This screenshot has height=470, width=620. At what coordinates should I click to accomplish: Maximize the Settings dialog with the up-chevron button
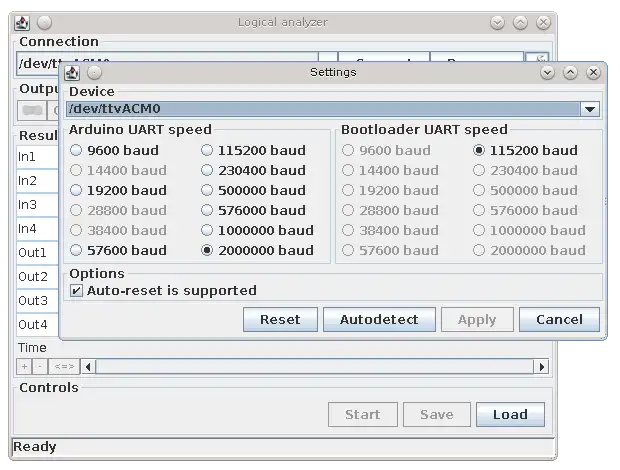click(x=570, y=73)
